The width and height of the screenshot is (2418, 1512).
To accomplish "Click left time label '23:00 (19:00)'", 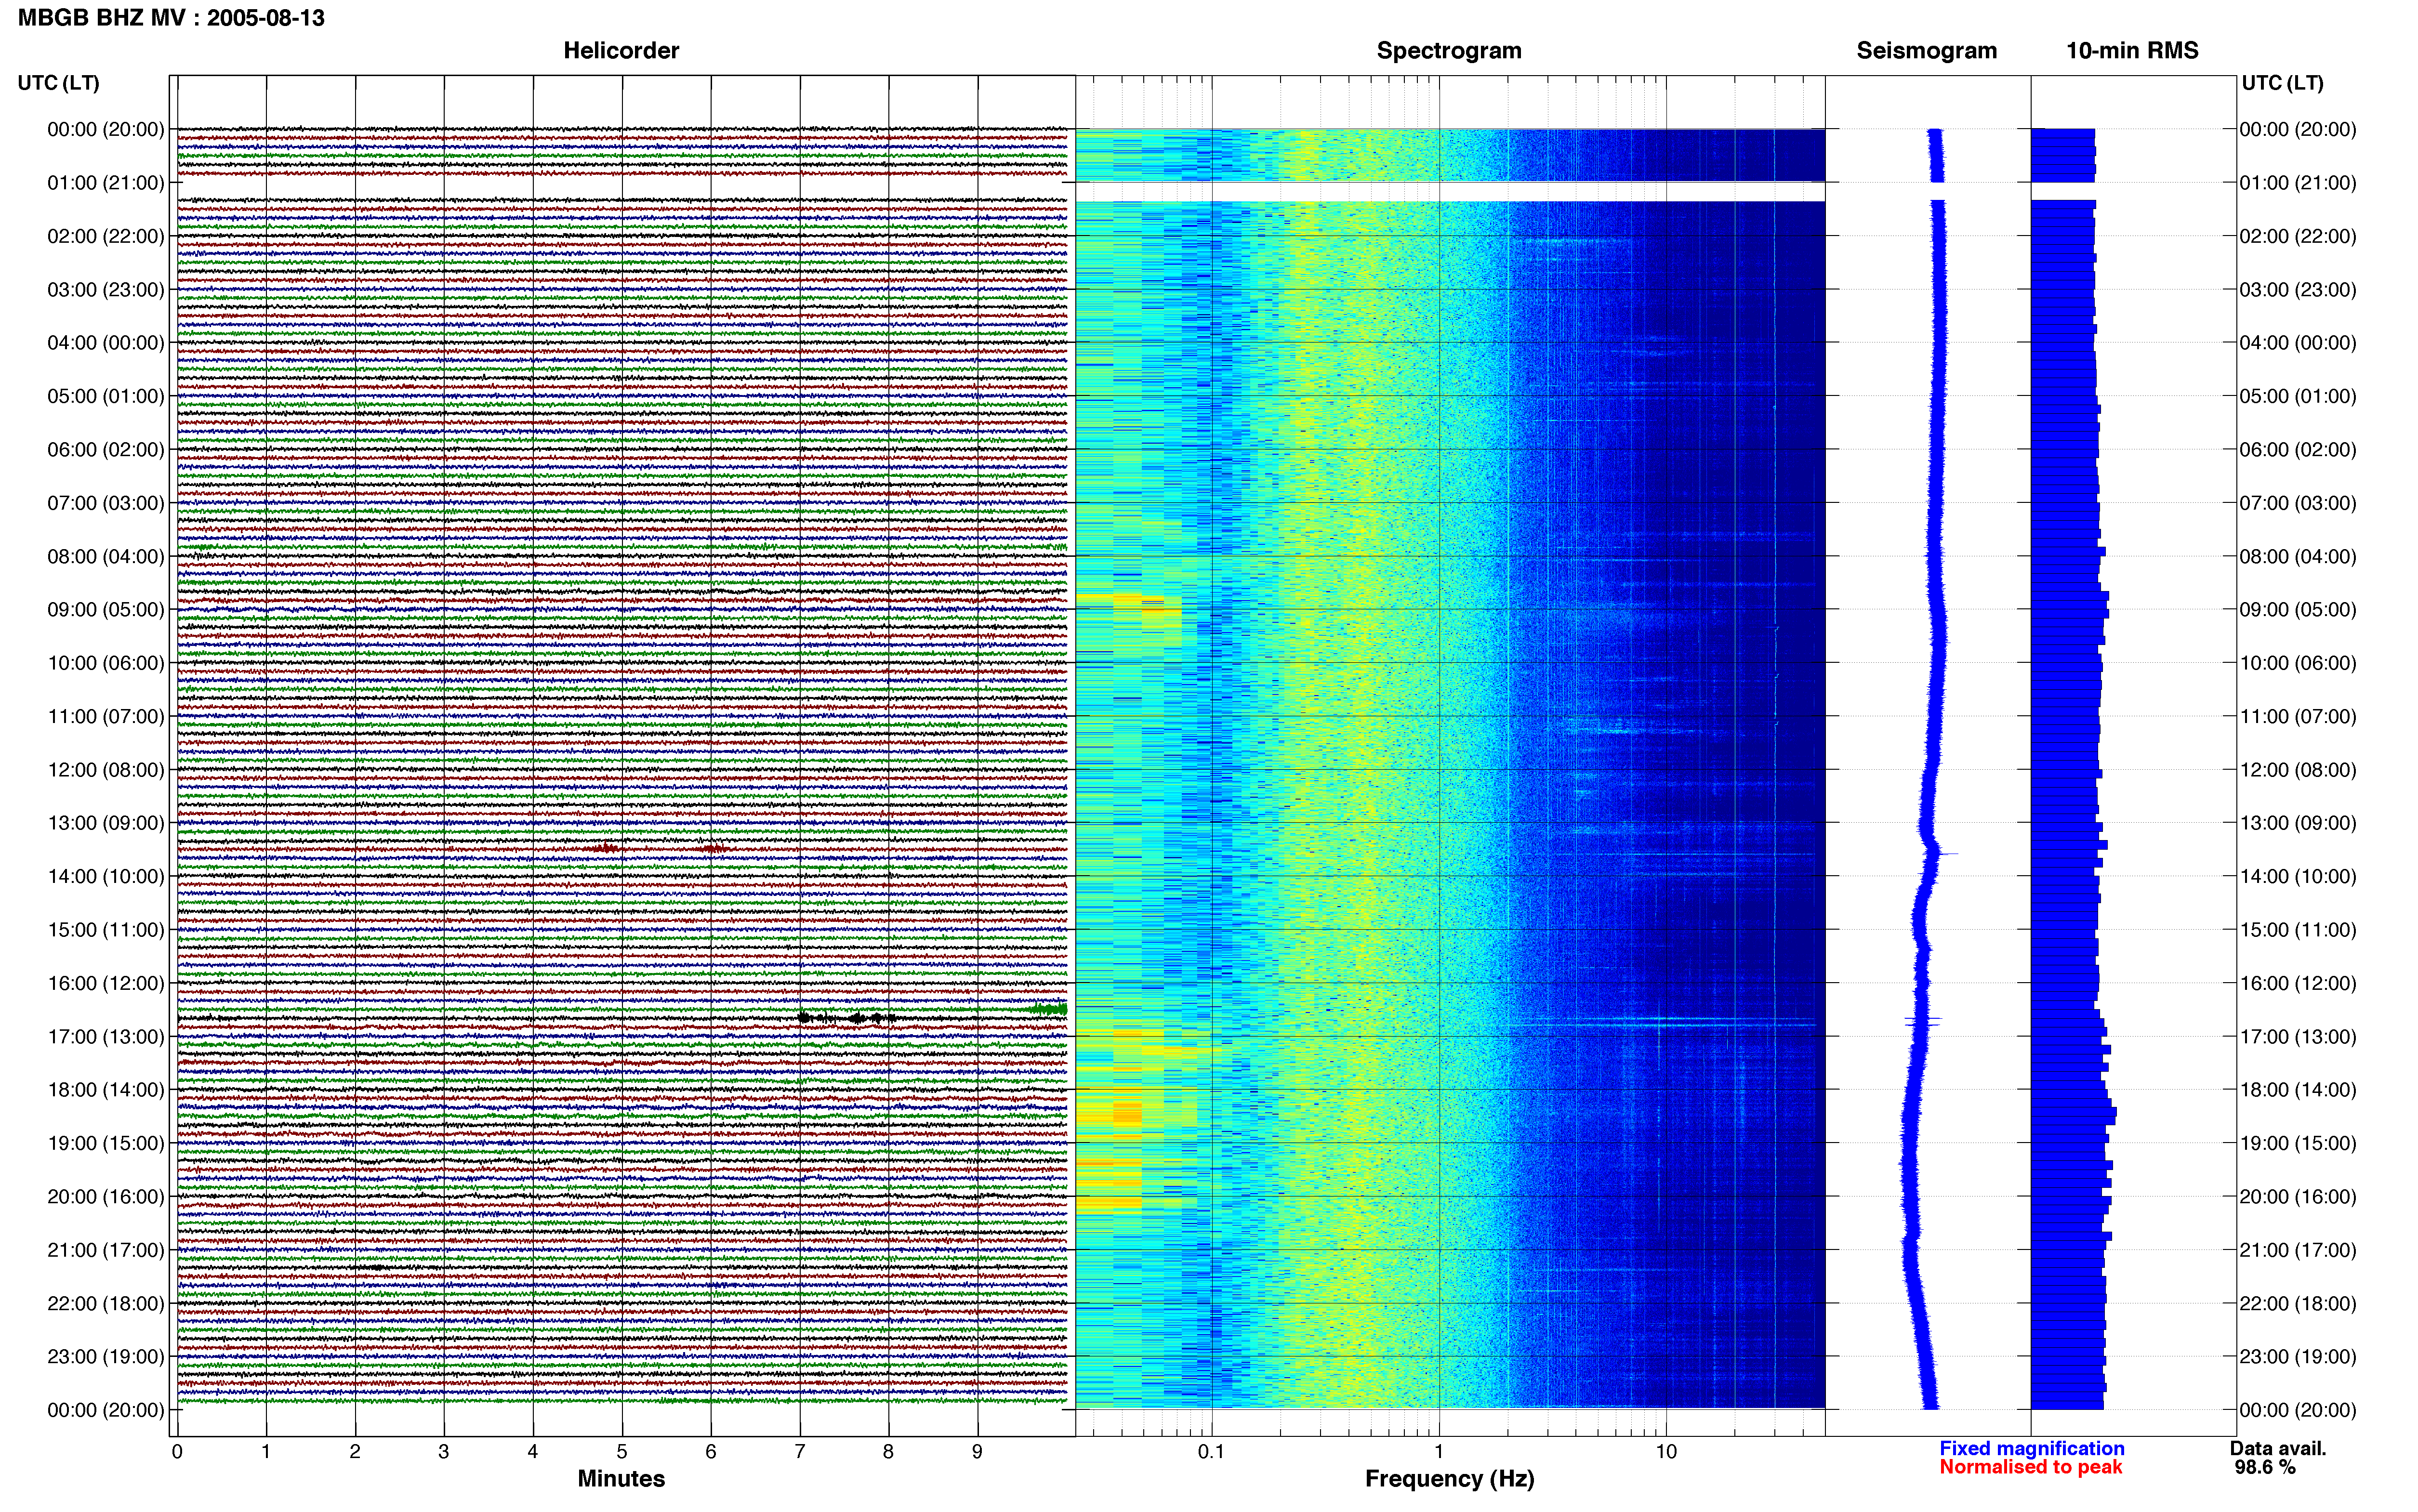I will point(106,1357).
